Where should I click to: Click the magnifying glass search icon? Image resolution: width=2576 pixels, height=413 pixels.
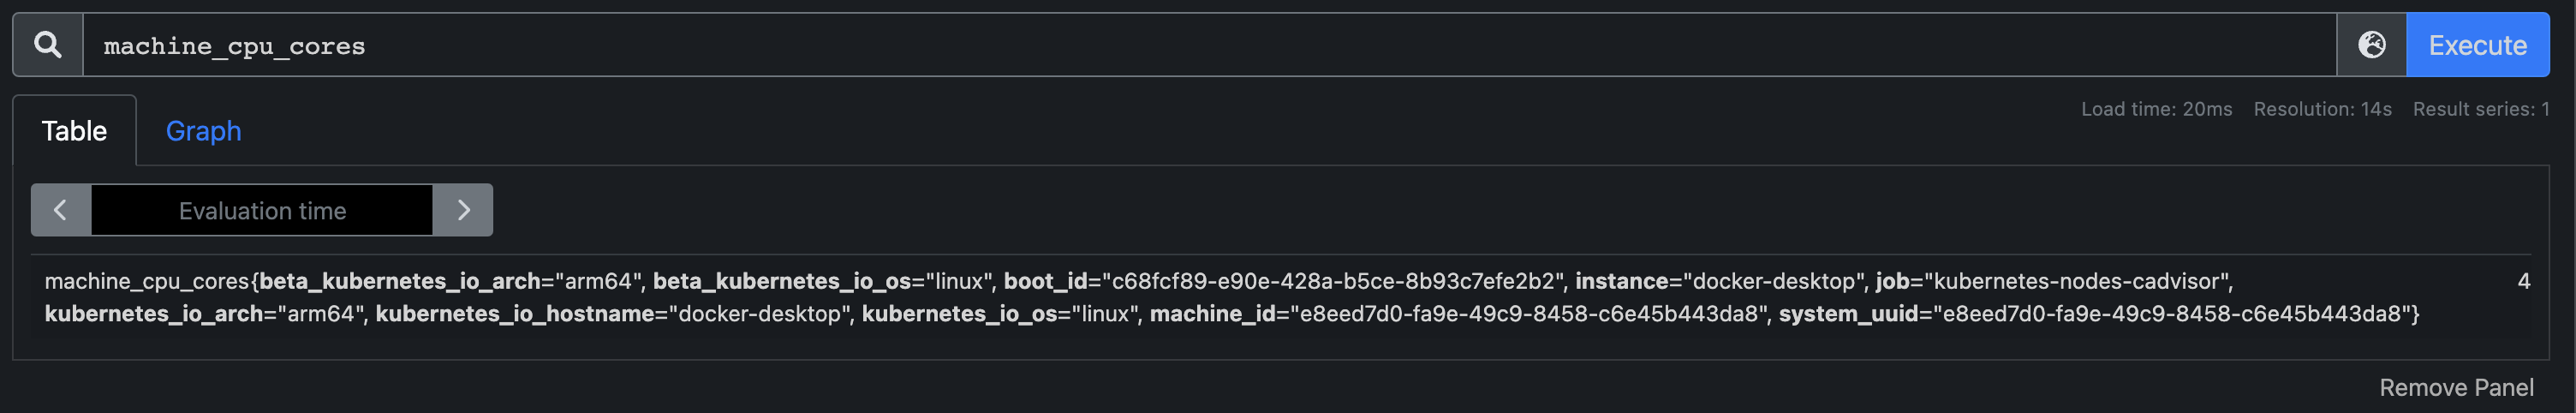click(47, 45)
